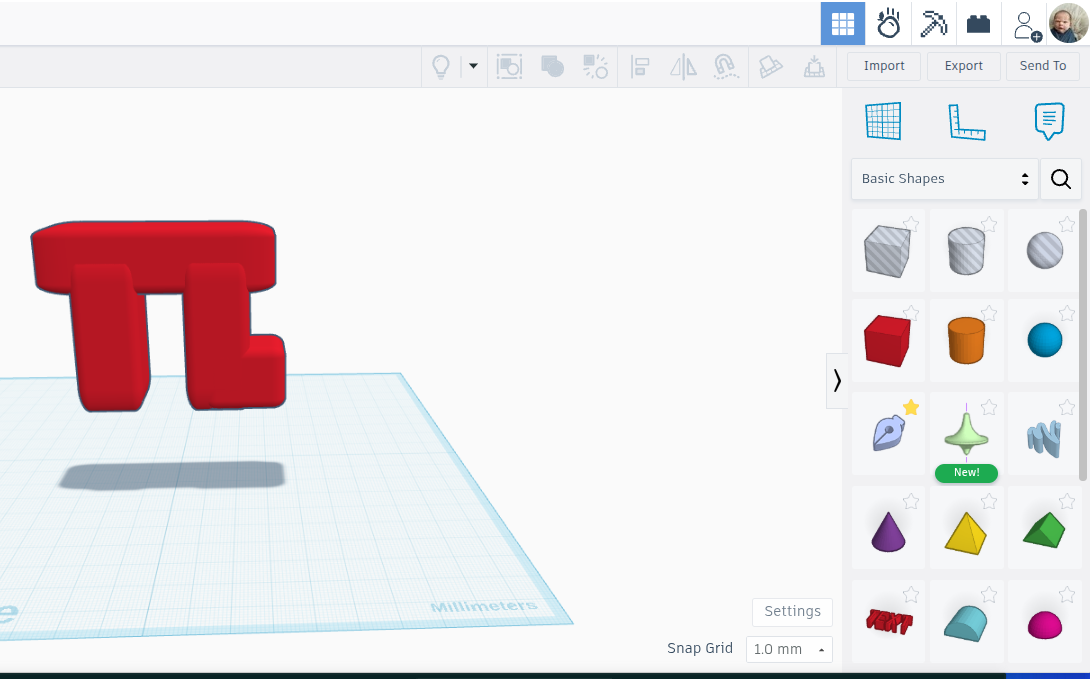Click the Ruler tool in the shapes panel
1090x679 pixels.
click(967, 120)
